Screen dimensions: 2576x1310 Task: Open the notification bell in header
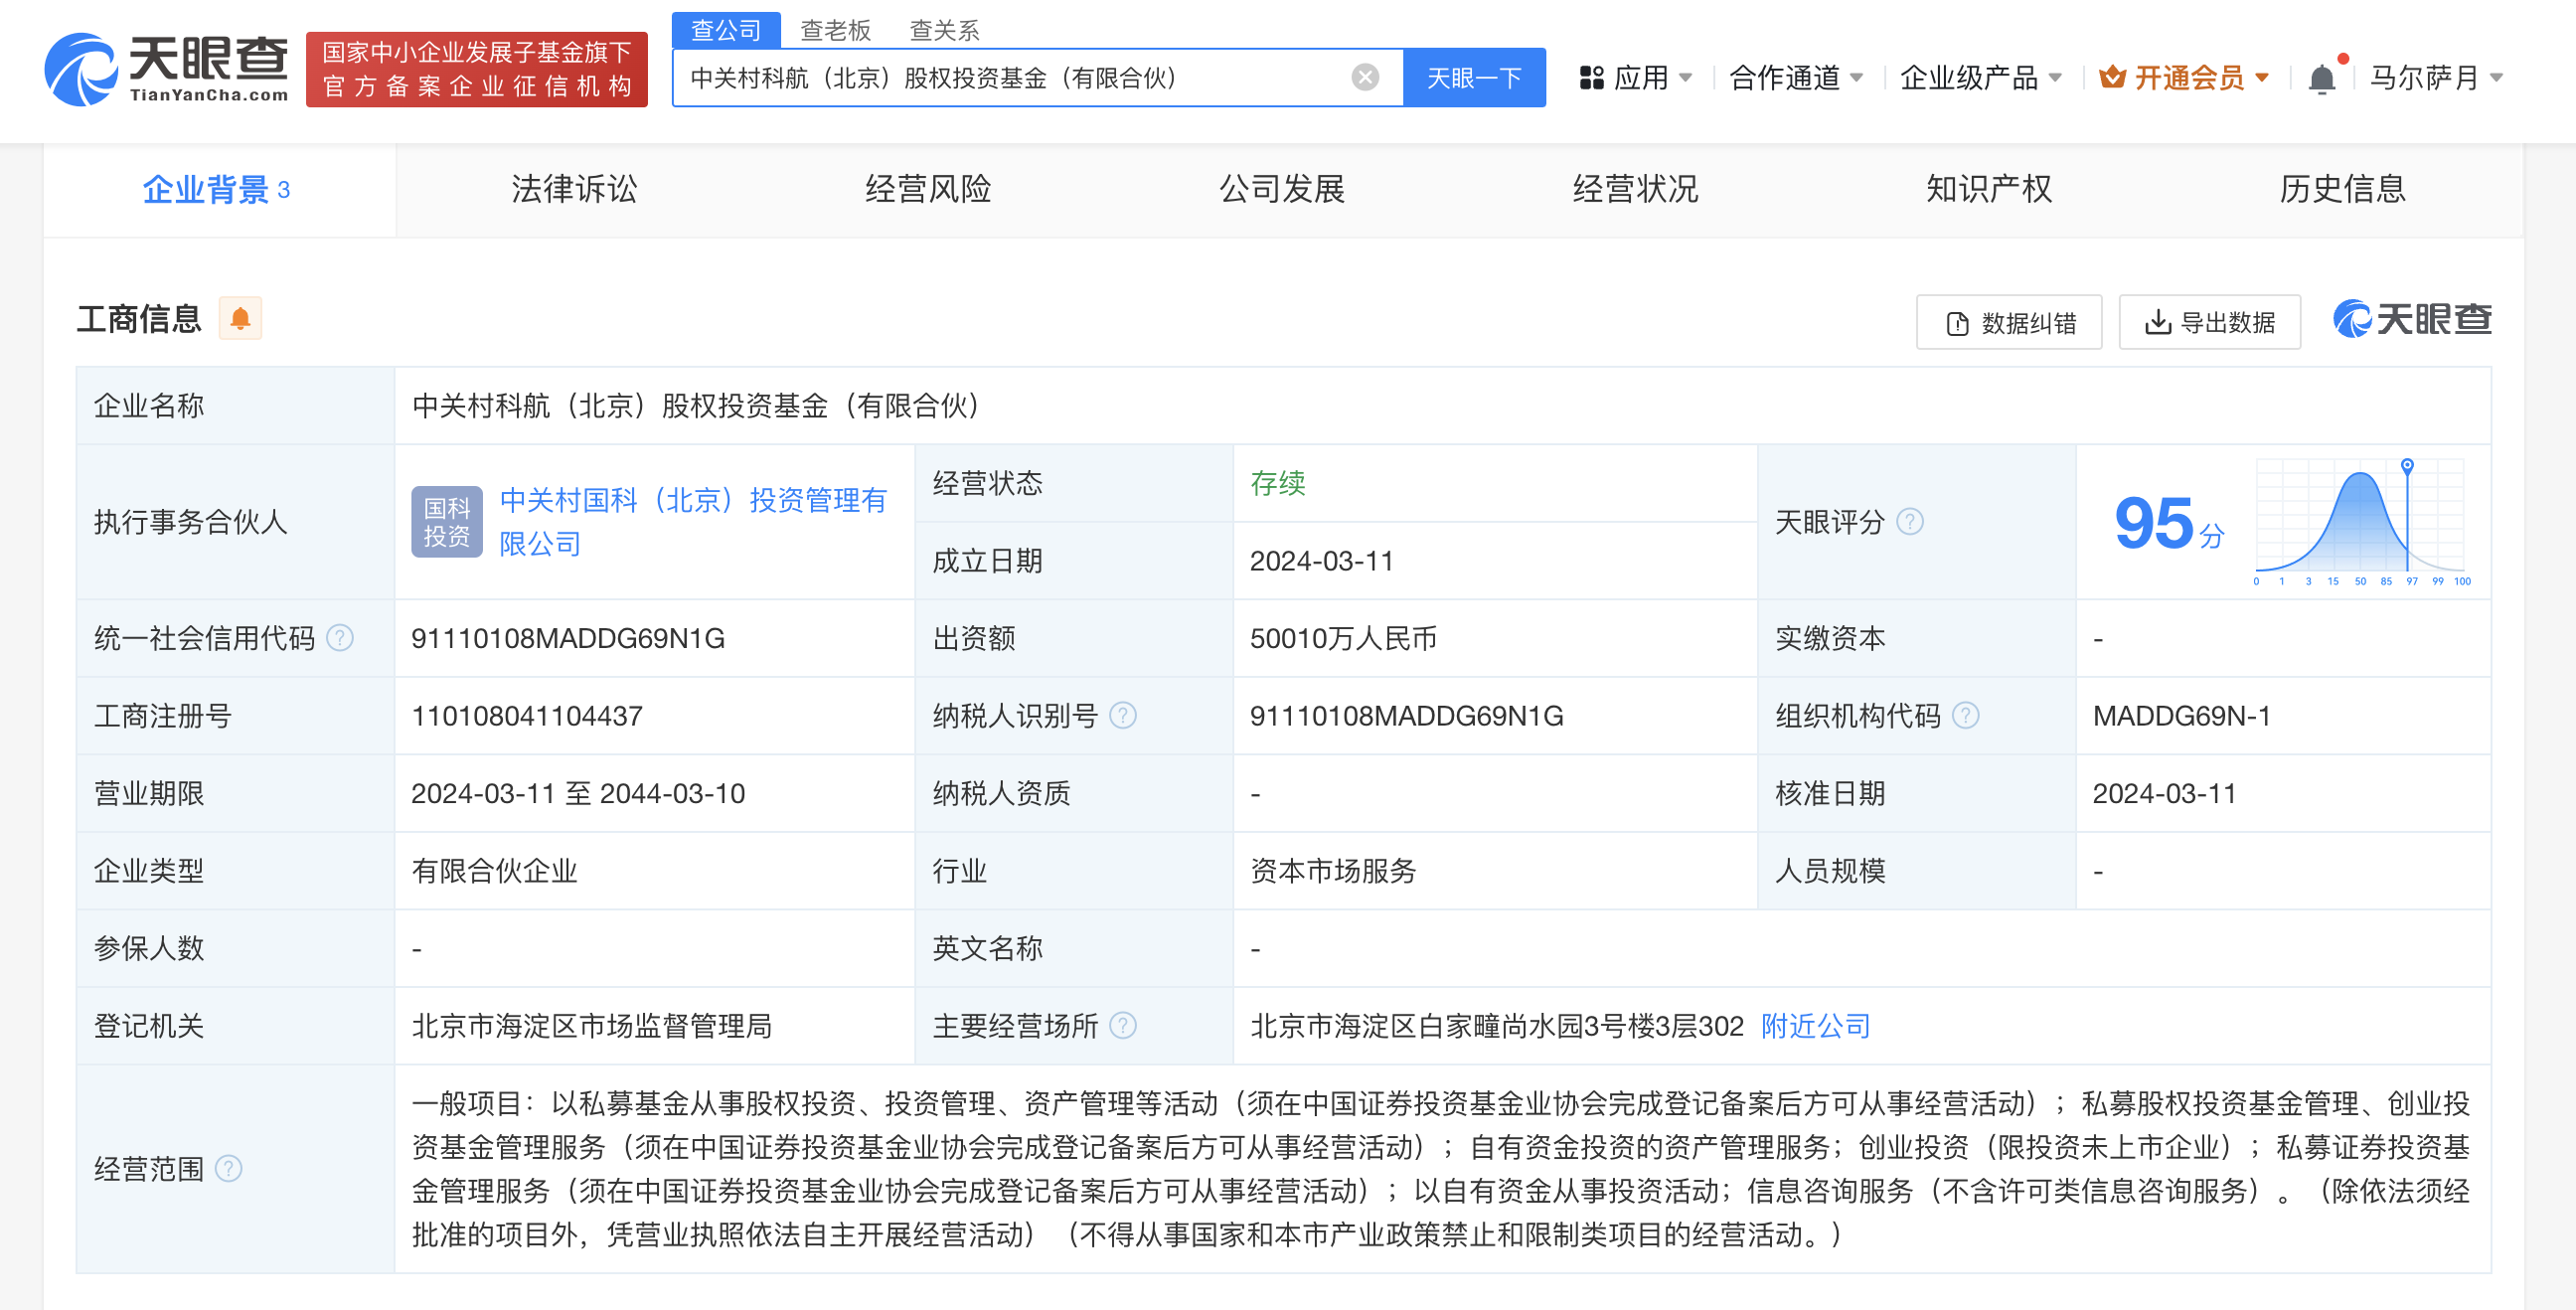(x=2321, y=78)
